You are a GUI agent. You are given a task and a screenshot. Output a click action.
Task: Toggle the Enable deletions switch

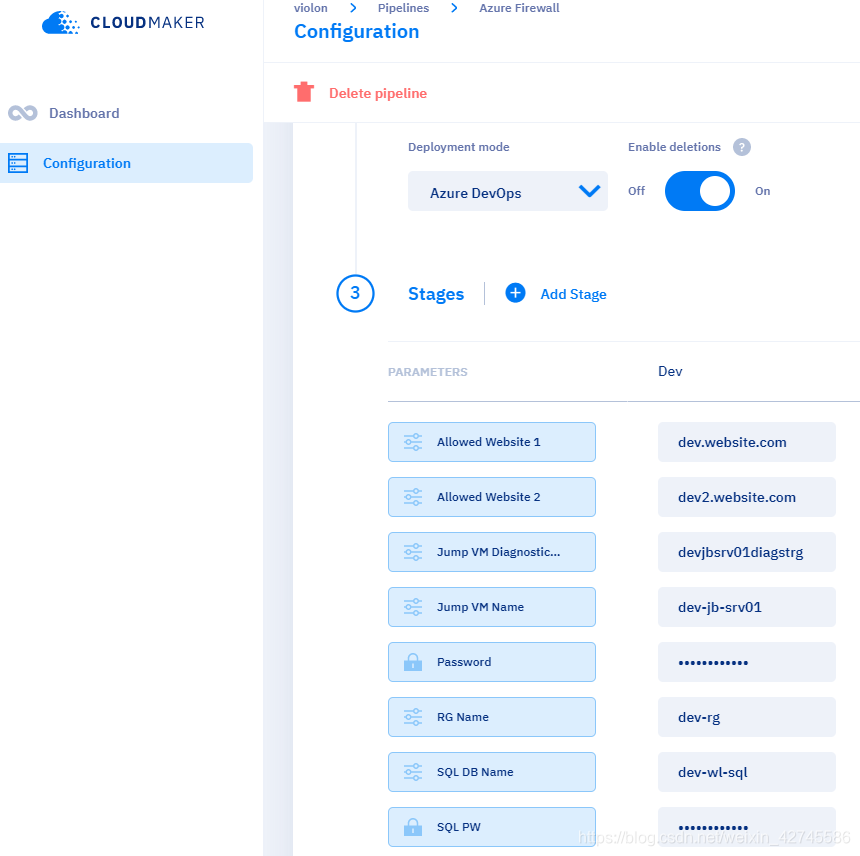click(699, 191)
